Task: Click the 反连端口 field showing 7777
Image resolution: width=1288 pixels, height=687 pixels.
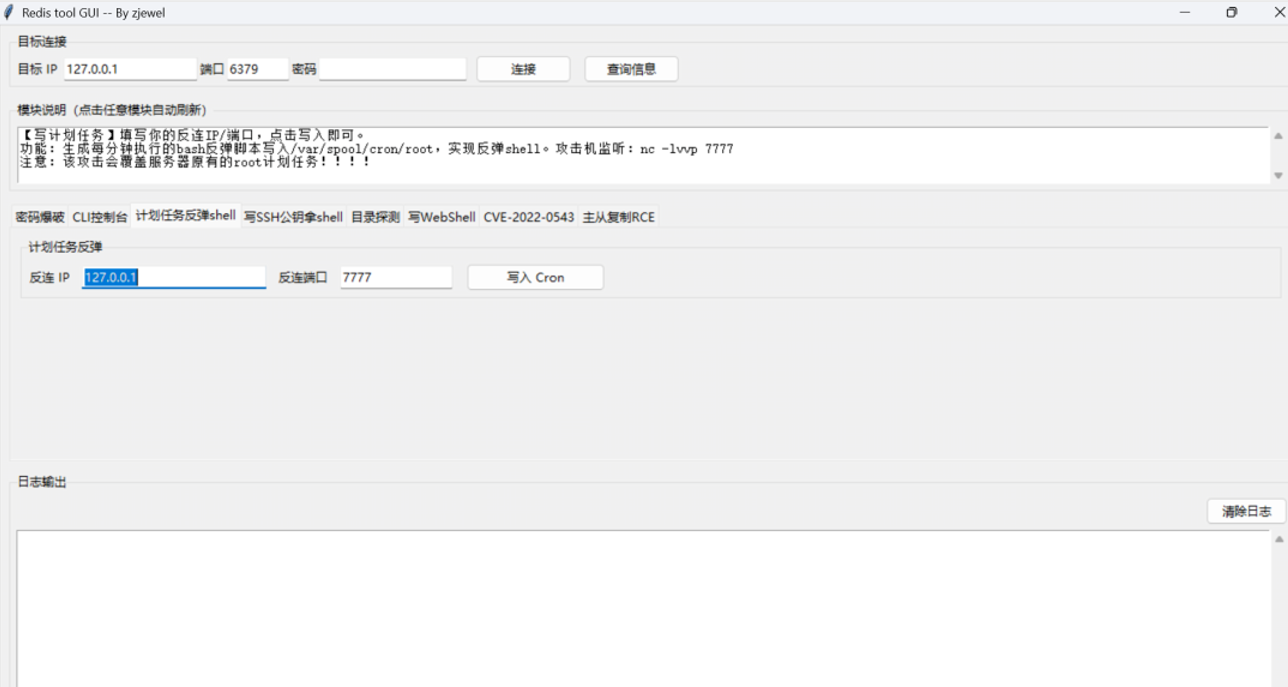Action: [x=395, y=278]
